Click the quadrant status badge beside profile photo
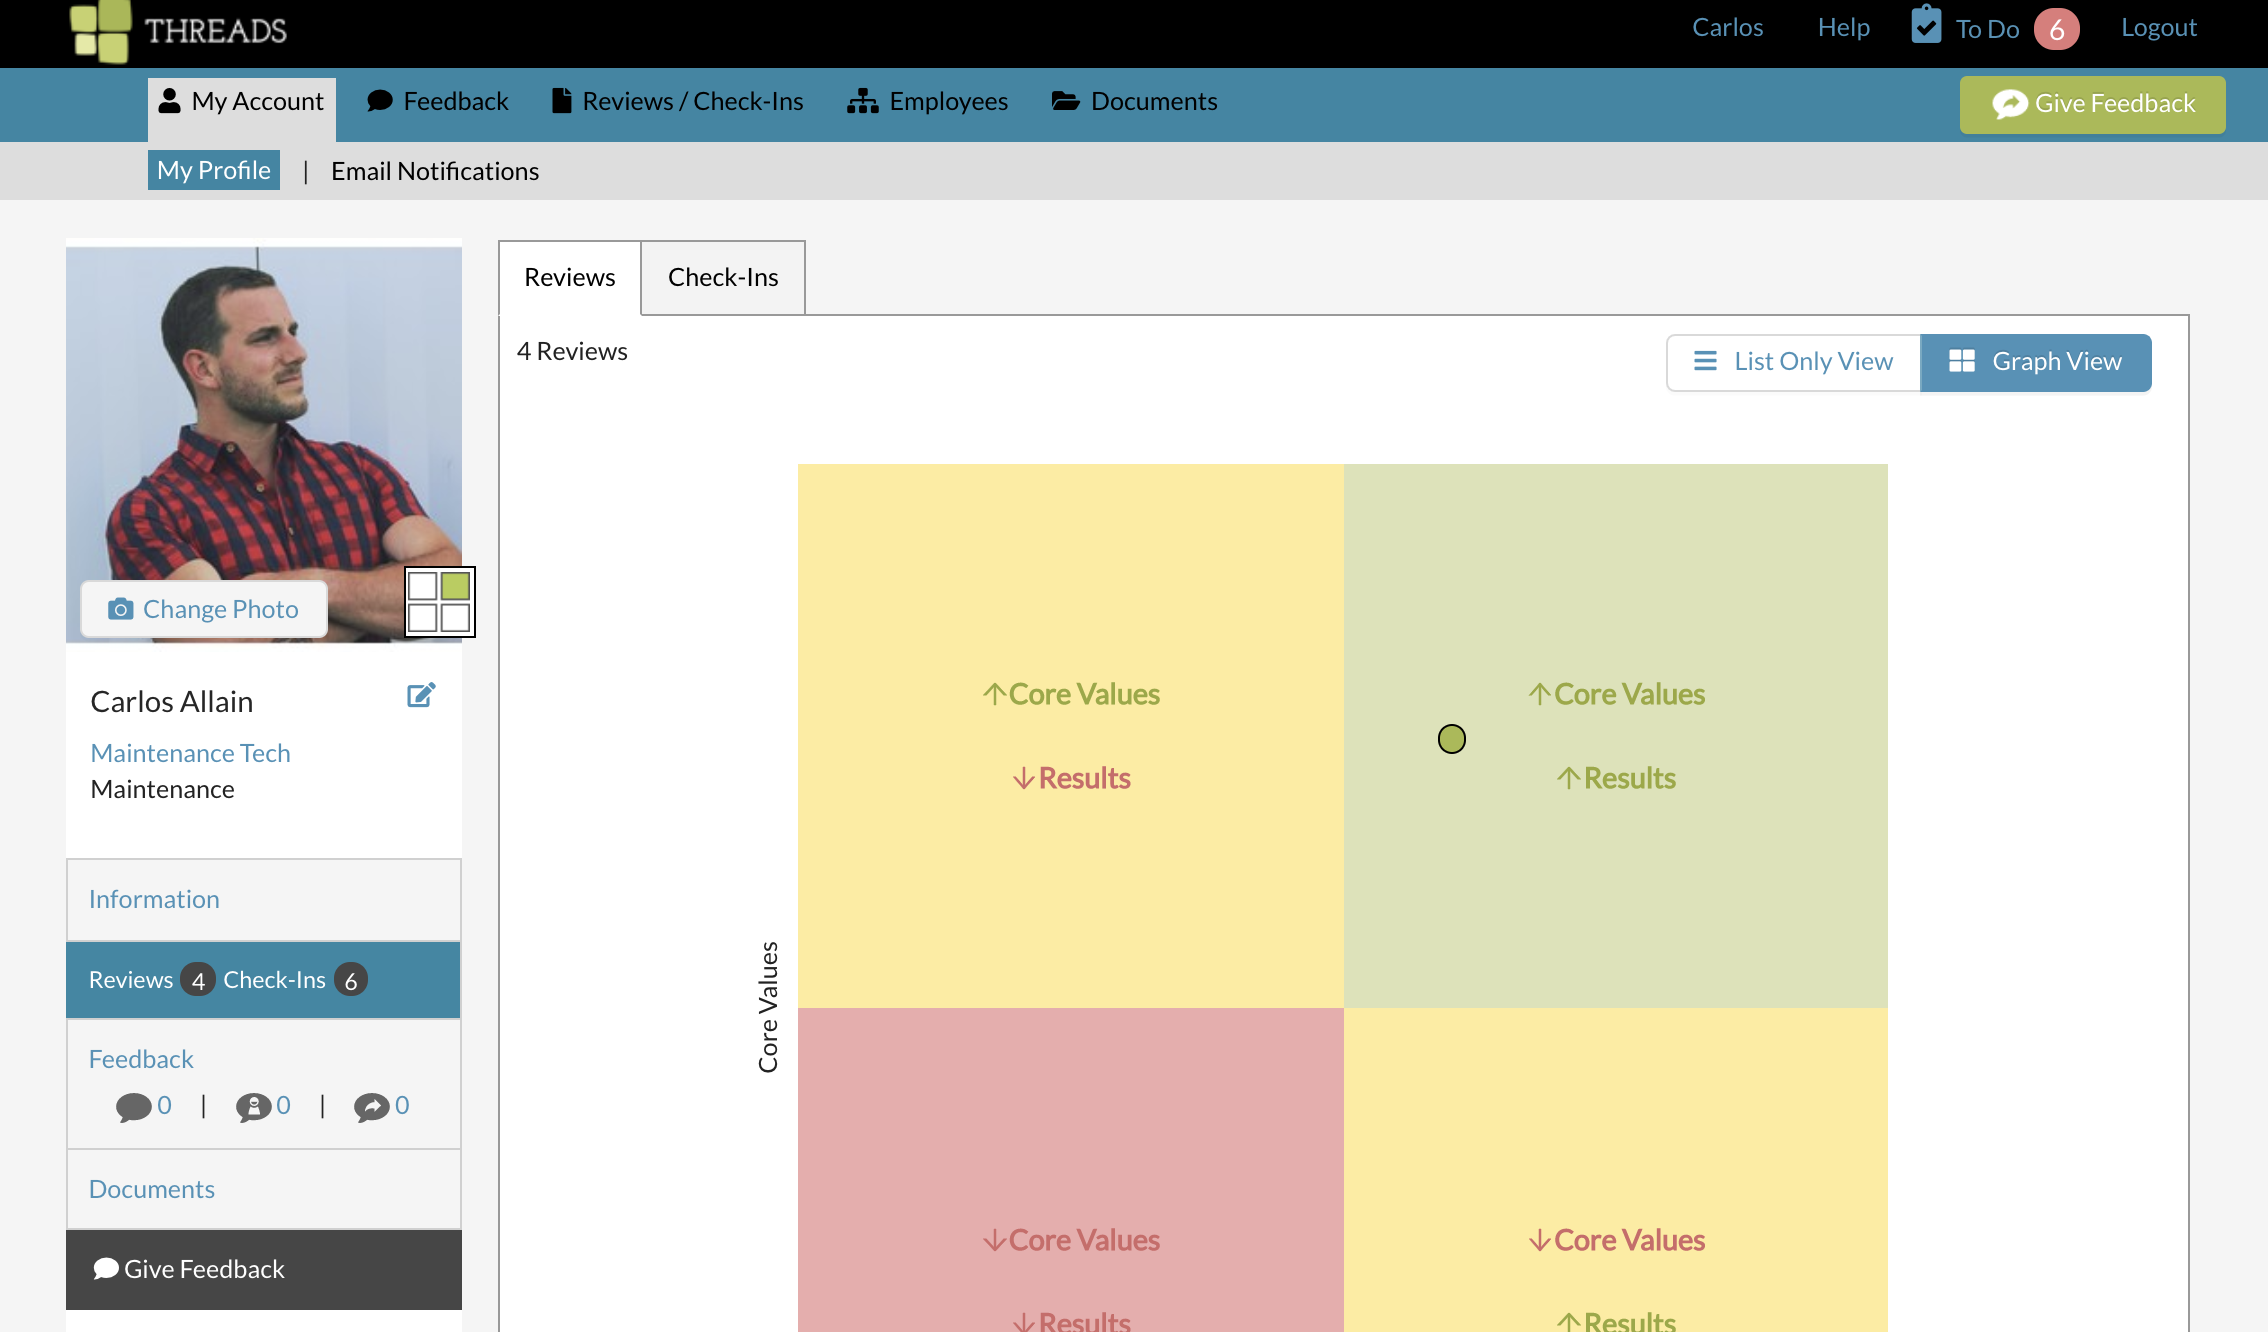 coord(440,601)
